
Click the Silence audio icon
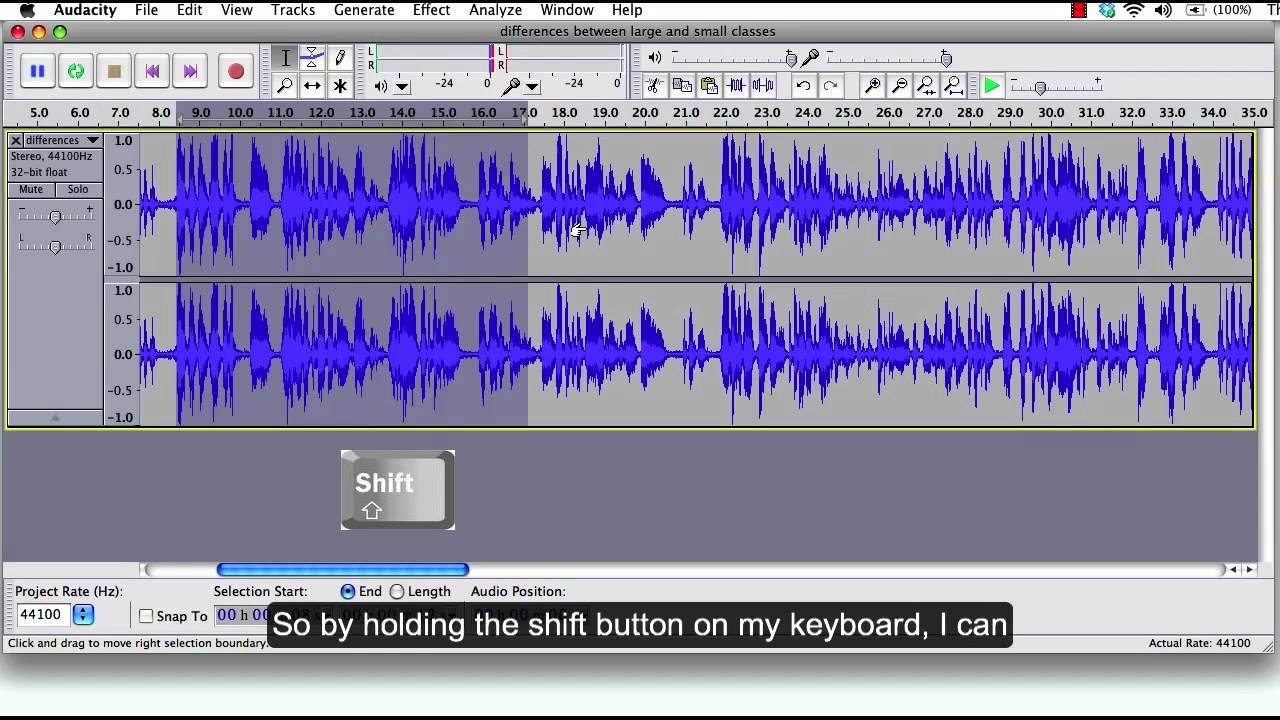point(763,85)
